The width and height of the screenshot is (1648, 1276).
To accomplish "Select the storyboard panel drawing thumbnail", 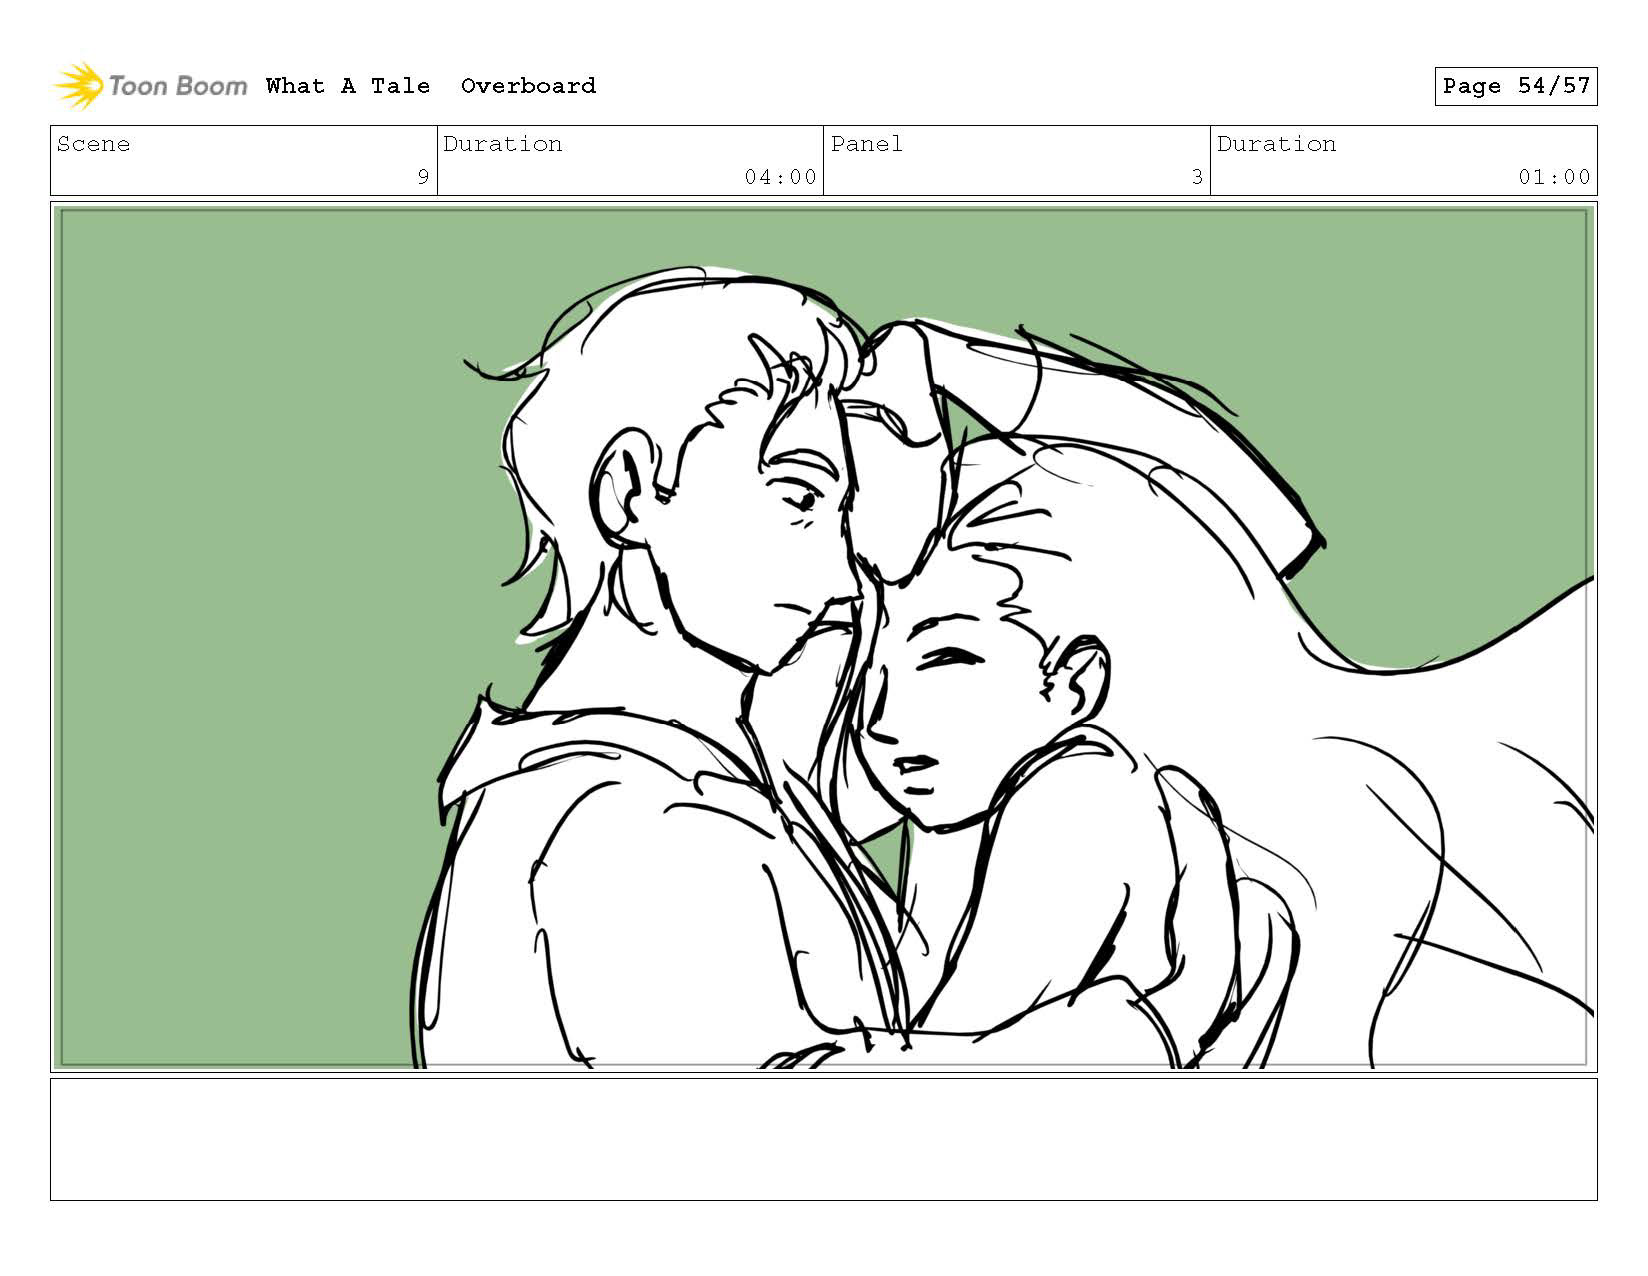I will pyautogui.click(x=824, y=637).
